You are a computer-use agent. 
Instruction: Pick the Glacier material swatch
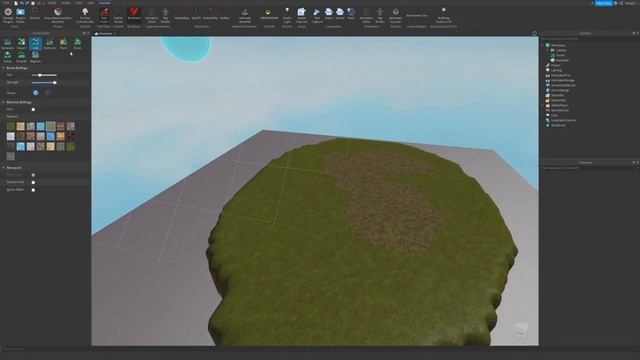(50, 136)
